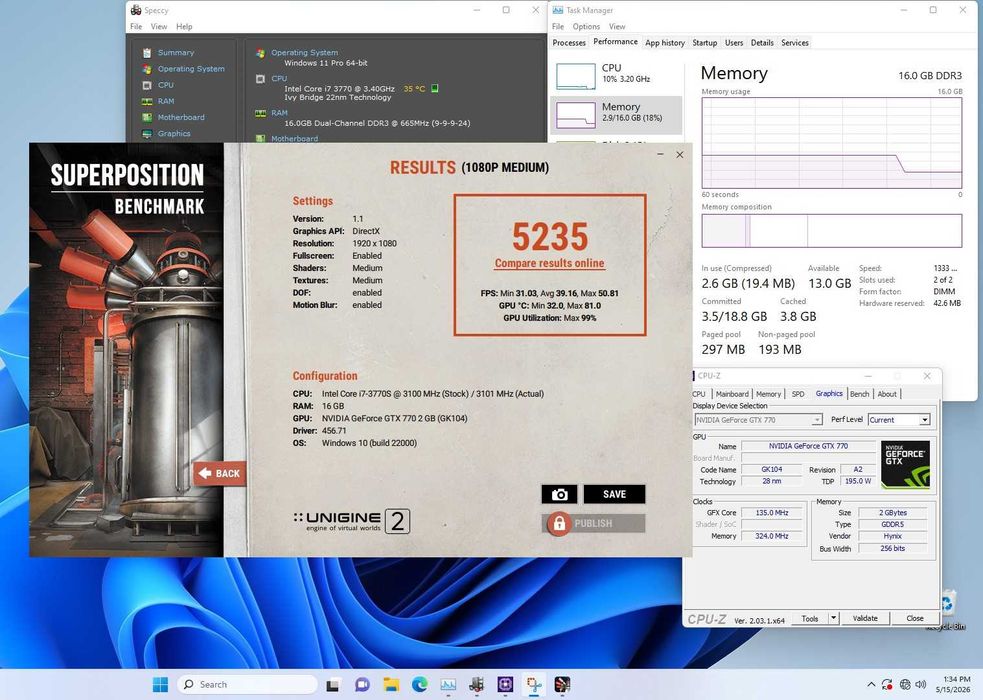
Task: Click GPU Name field in CPU-Z
Action: (808, 446)
